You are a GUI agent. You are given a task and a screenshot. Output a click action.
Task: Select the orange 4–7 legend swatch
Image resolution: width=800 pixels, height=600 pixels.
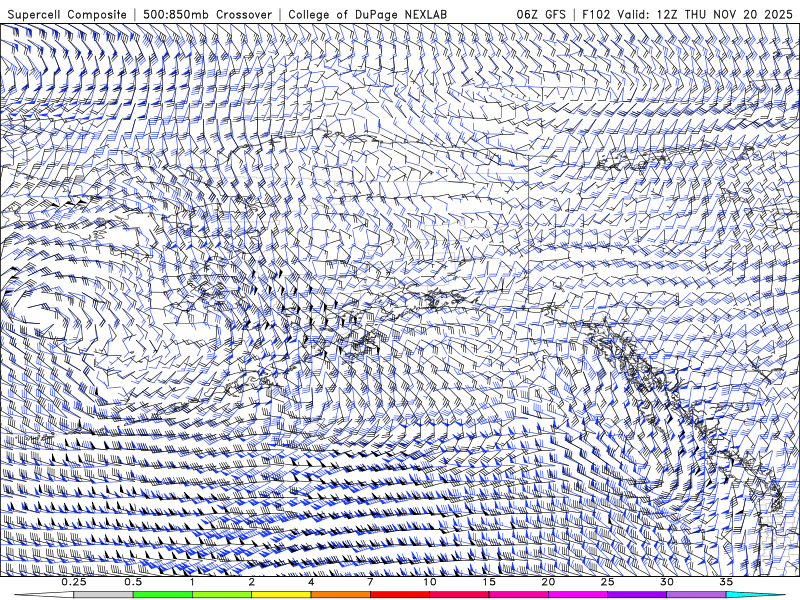340,595
